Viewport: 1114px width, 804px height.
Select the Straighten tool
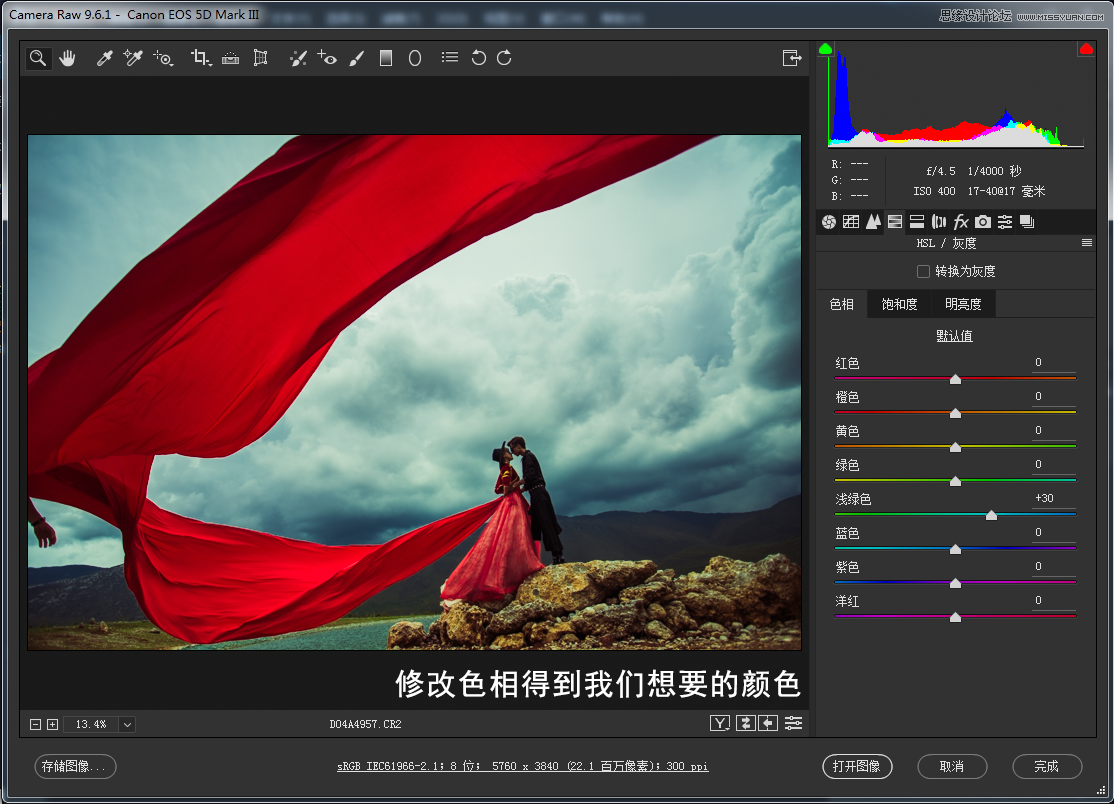(230, 58)
